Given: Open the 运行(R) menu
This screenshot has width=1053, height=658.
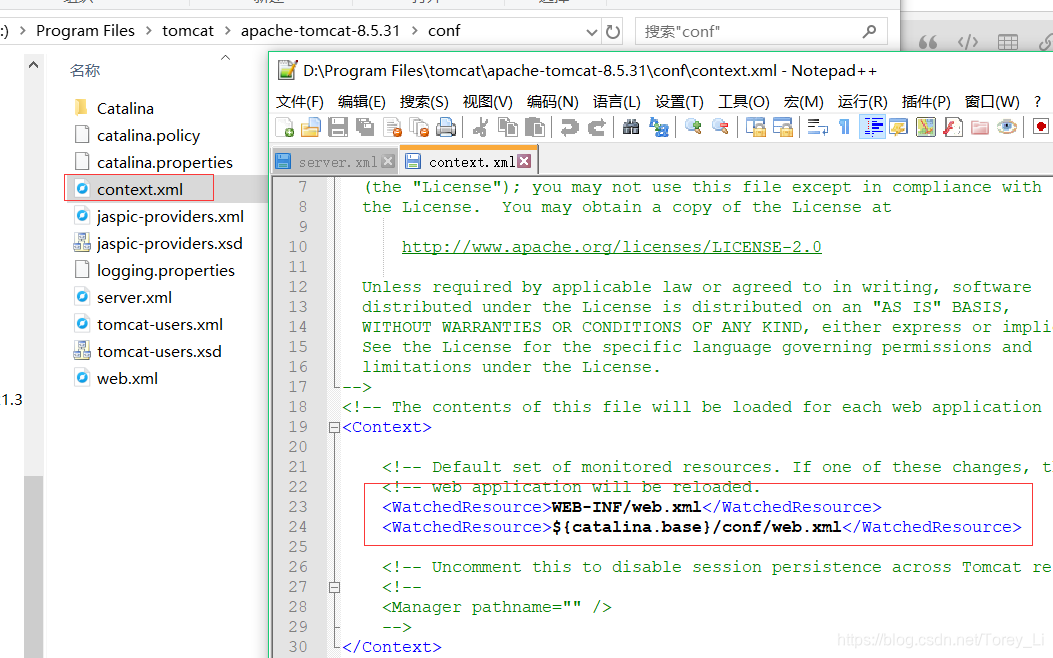Looking at the screenshot, I should point(862,101).
